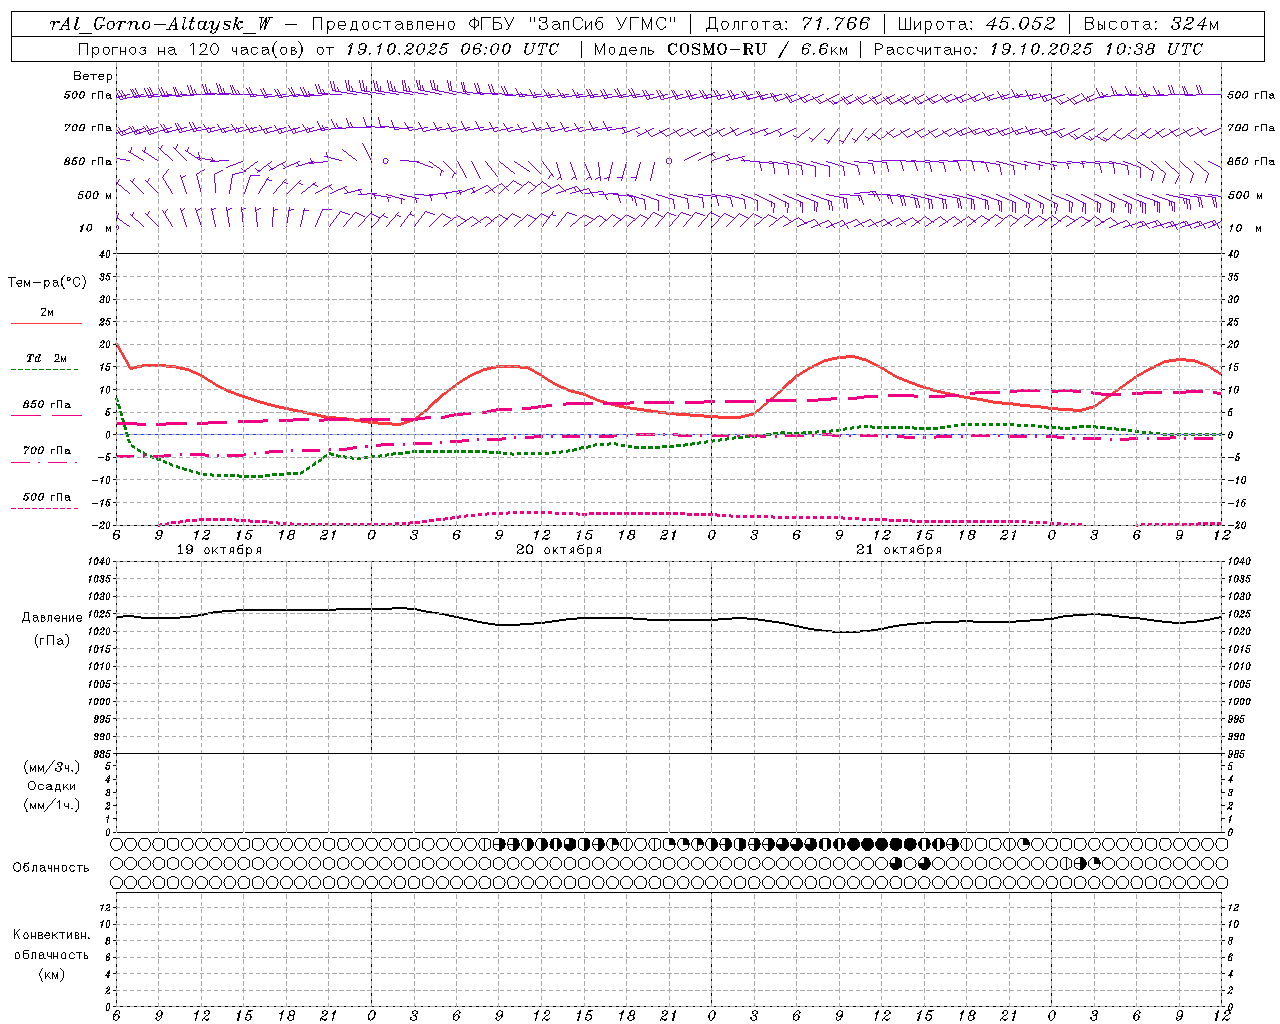The image size is (1280, 1024).
Task: Click the station name rAl_Gorno-Altaysk_W
Action: (161, 24)
